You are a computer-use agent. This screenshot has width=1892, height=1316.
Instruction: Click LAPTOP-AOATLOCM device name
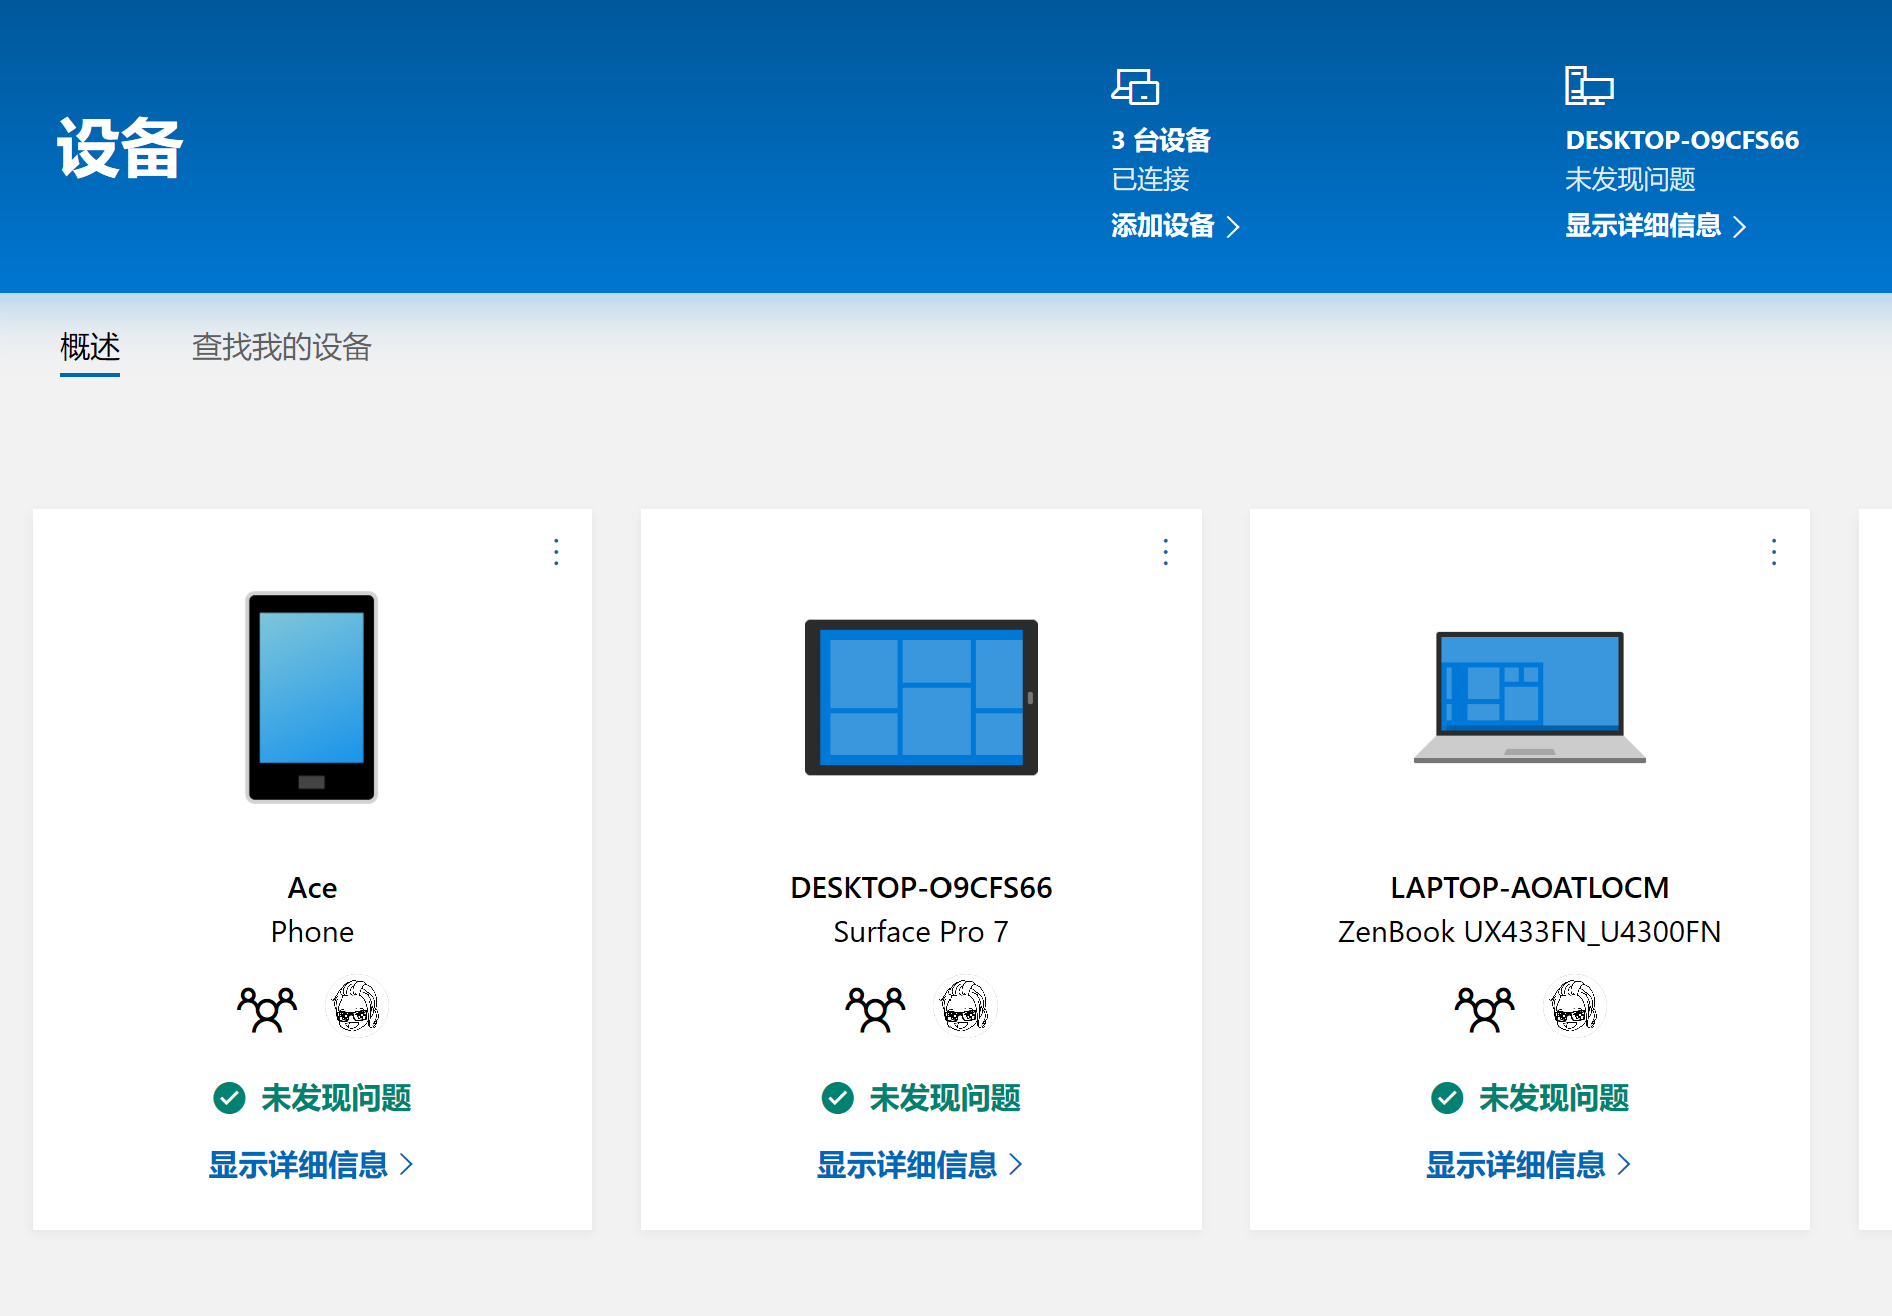[x=1529, y=888]
